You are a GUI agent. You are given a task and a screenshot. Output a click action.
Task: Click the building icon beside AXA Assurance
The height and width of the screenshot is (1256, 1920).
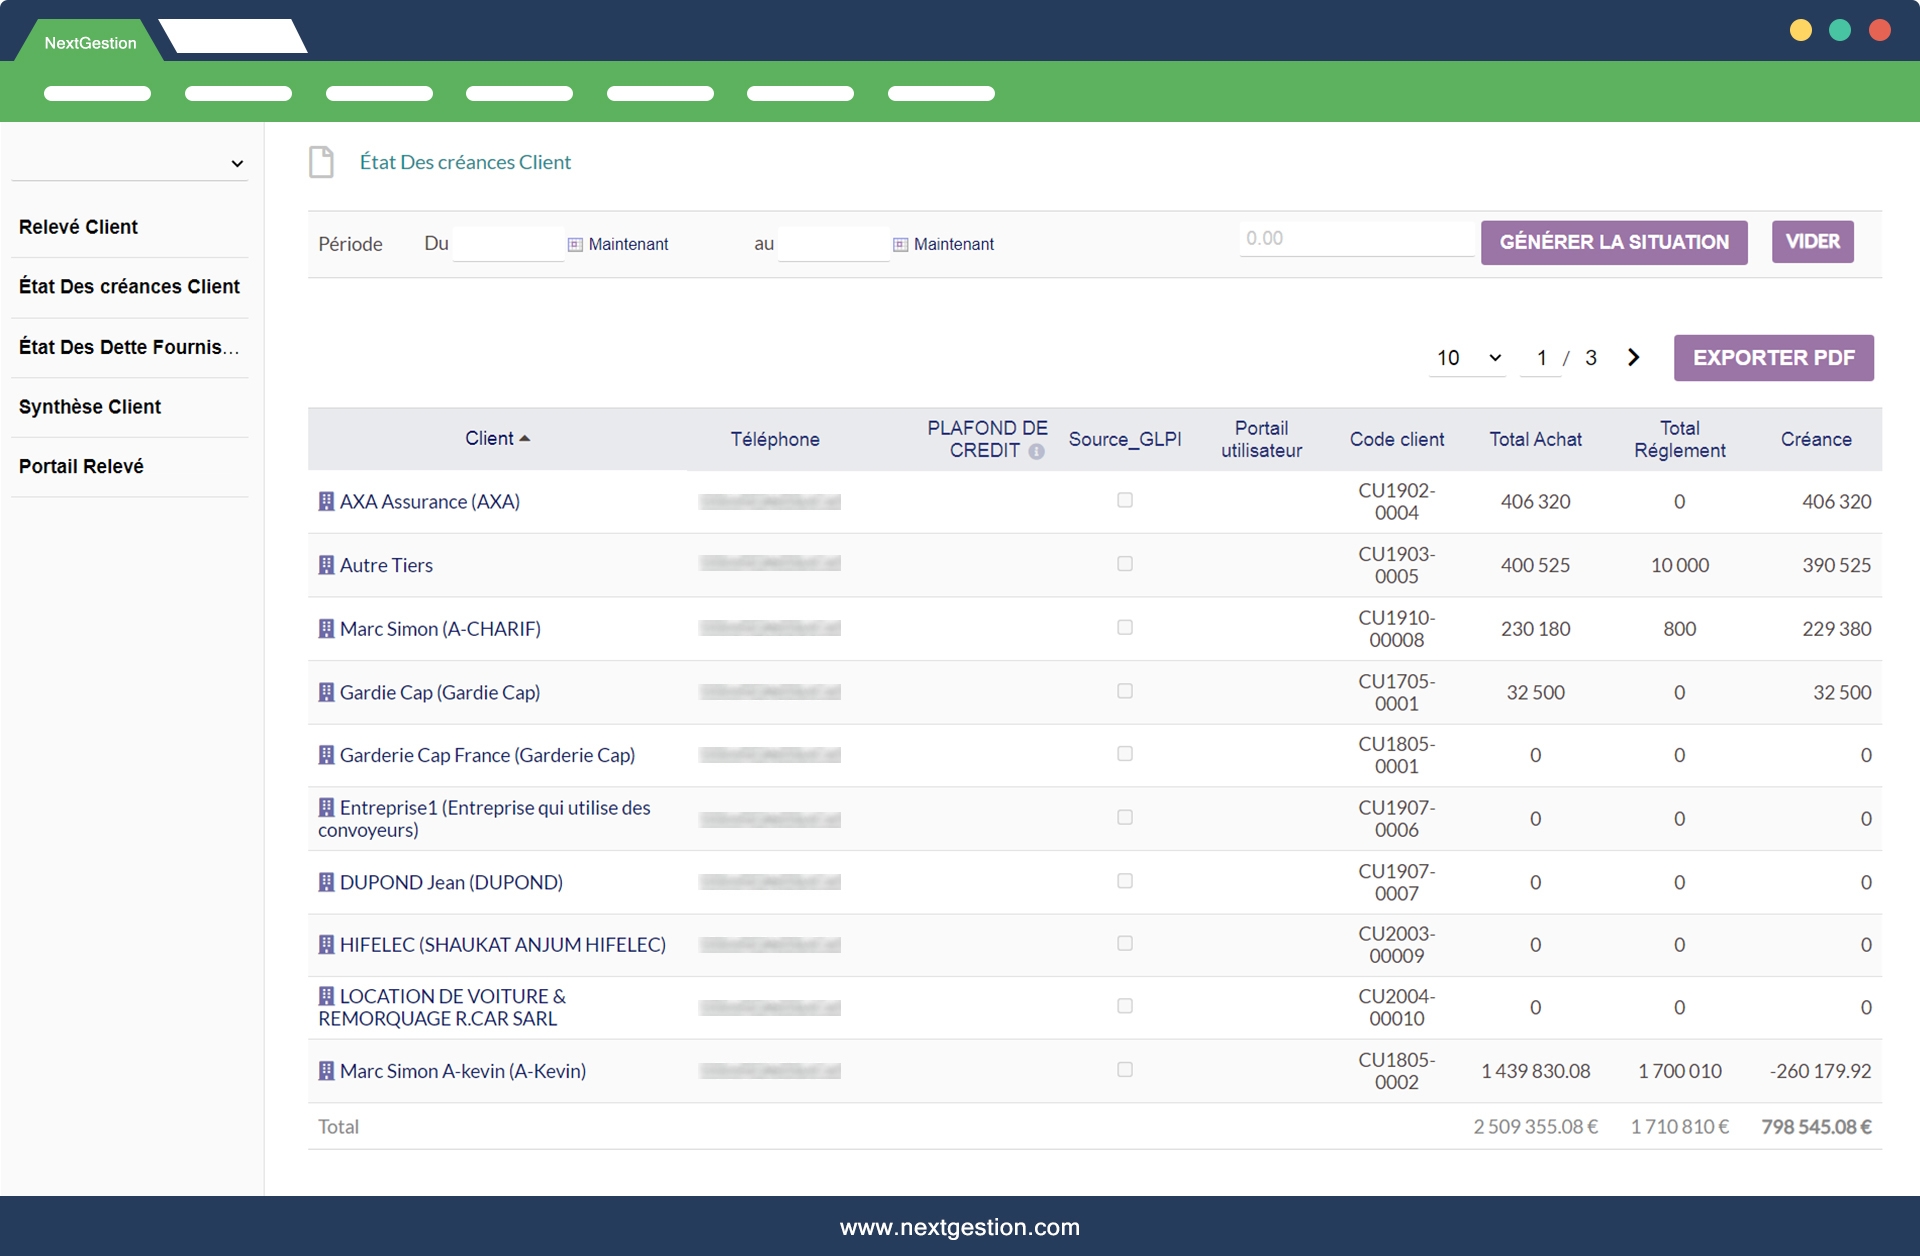click(326, 501)
